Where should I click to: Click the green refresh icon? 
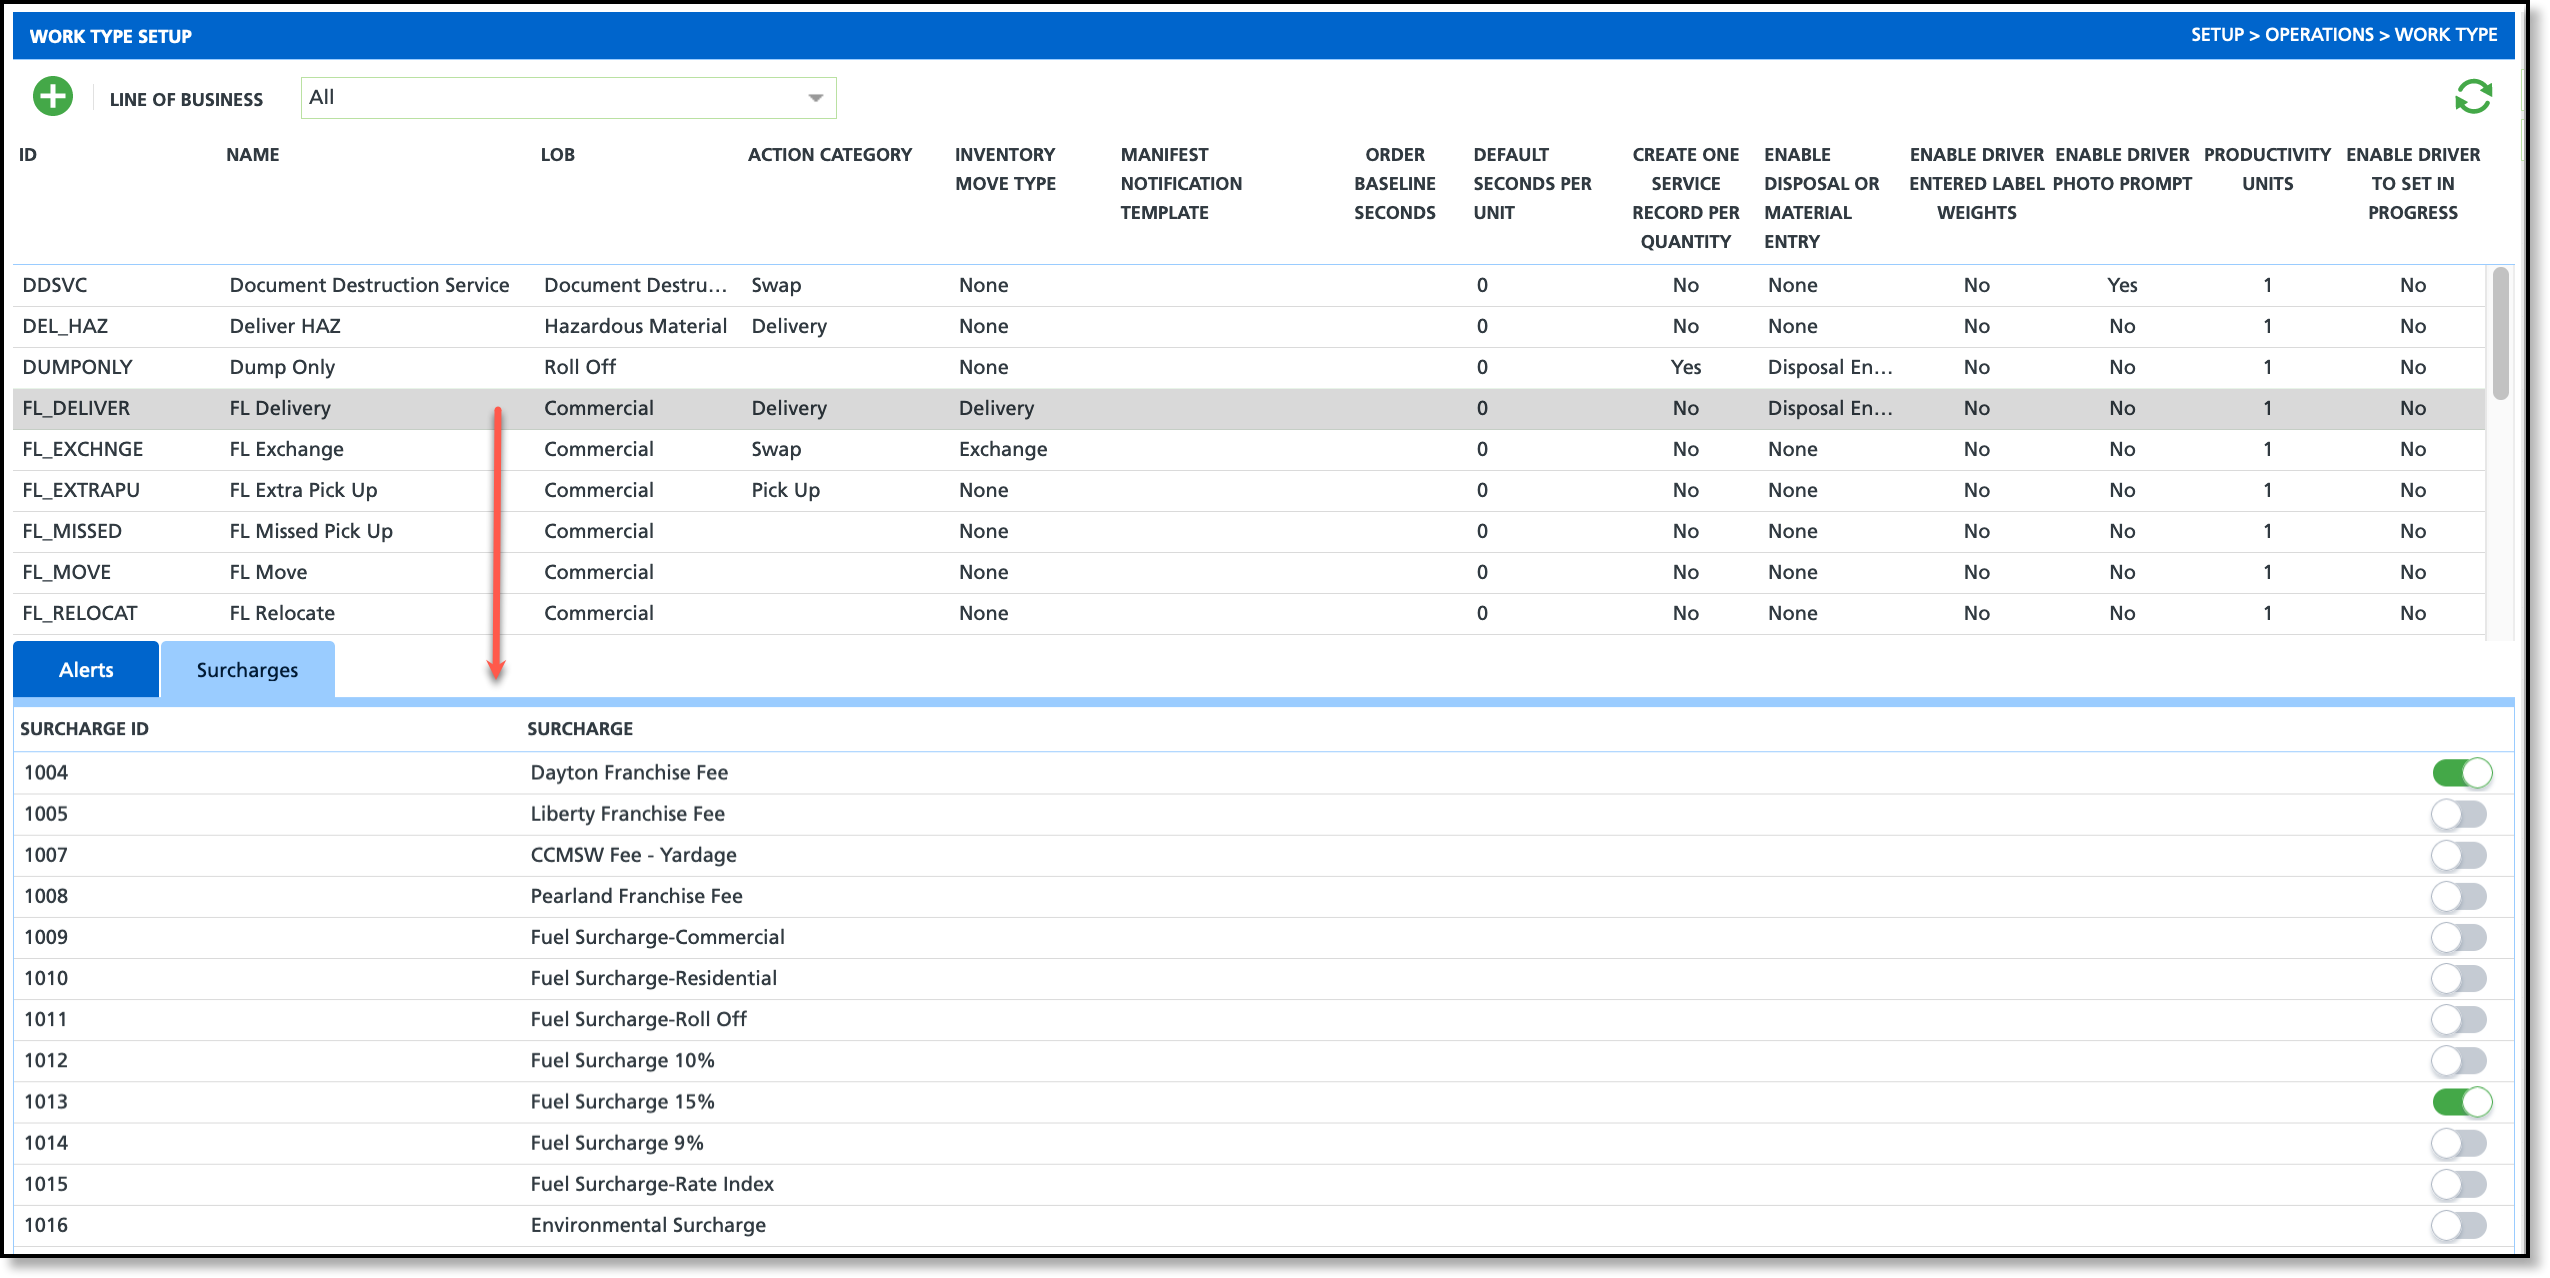[2472, 97]
